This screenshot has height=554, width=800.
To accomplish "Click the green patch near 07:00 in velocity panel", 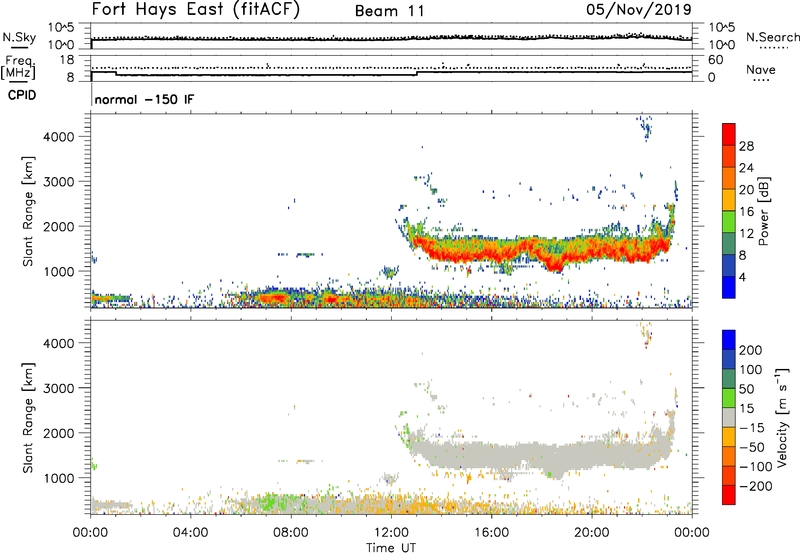I will point(273,502).
